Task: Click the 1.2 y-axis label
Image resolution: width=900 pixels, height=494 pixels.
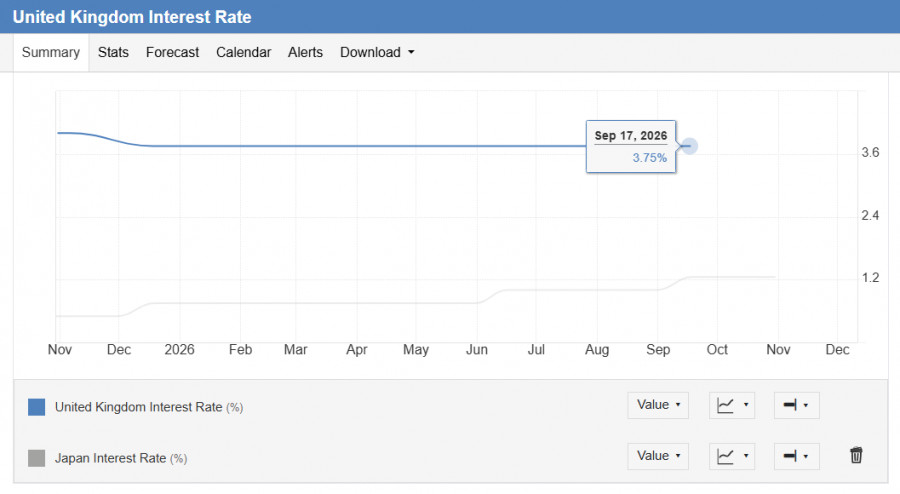Action: point(870,278)
